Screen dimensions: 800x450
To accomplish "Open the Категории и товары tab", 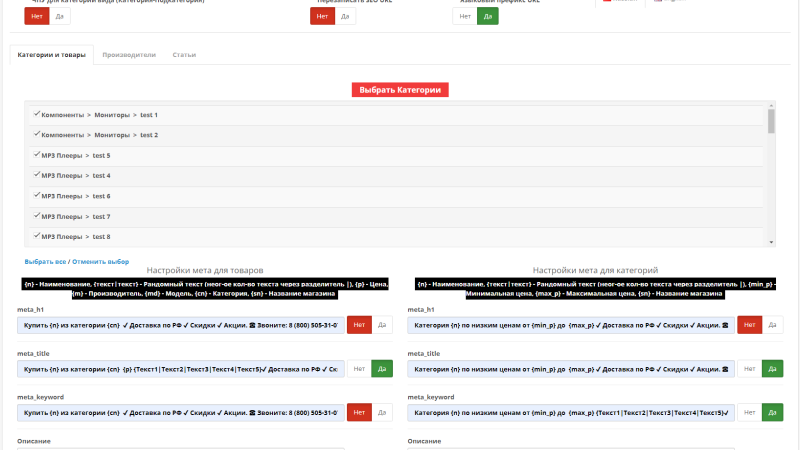I will [52, 55].
